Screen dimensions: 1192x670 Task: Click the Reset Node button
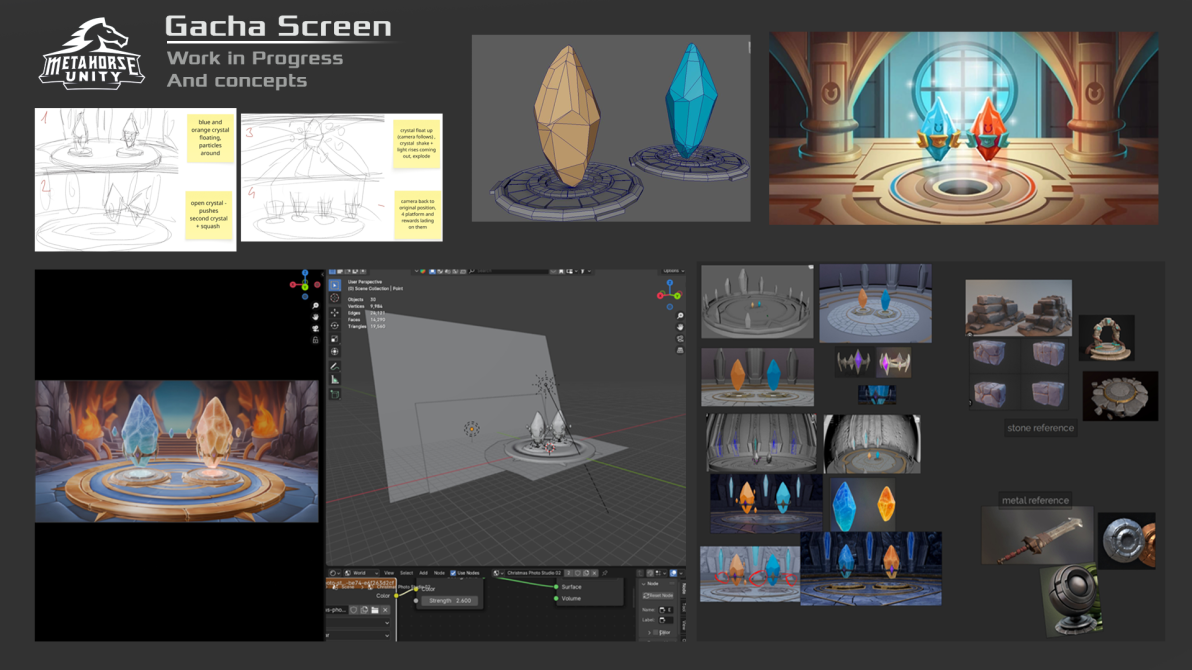pos(659,596)
